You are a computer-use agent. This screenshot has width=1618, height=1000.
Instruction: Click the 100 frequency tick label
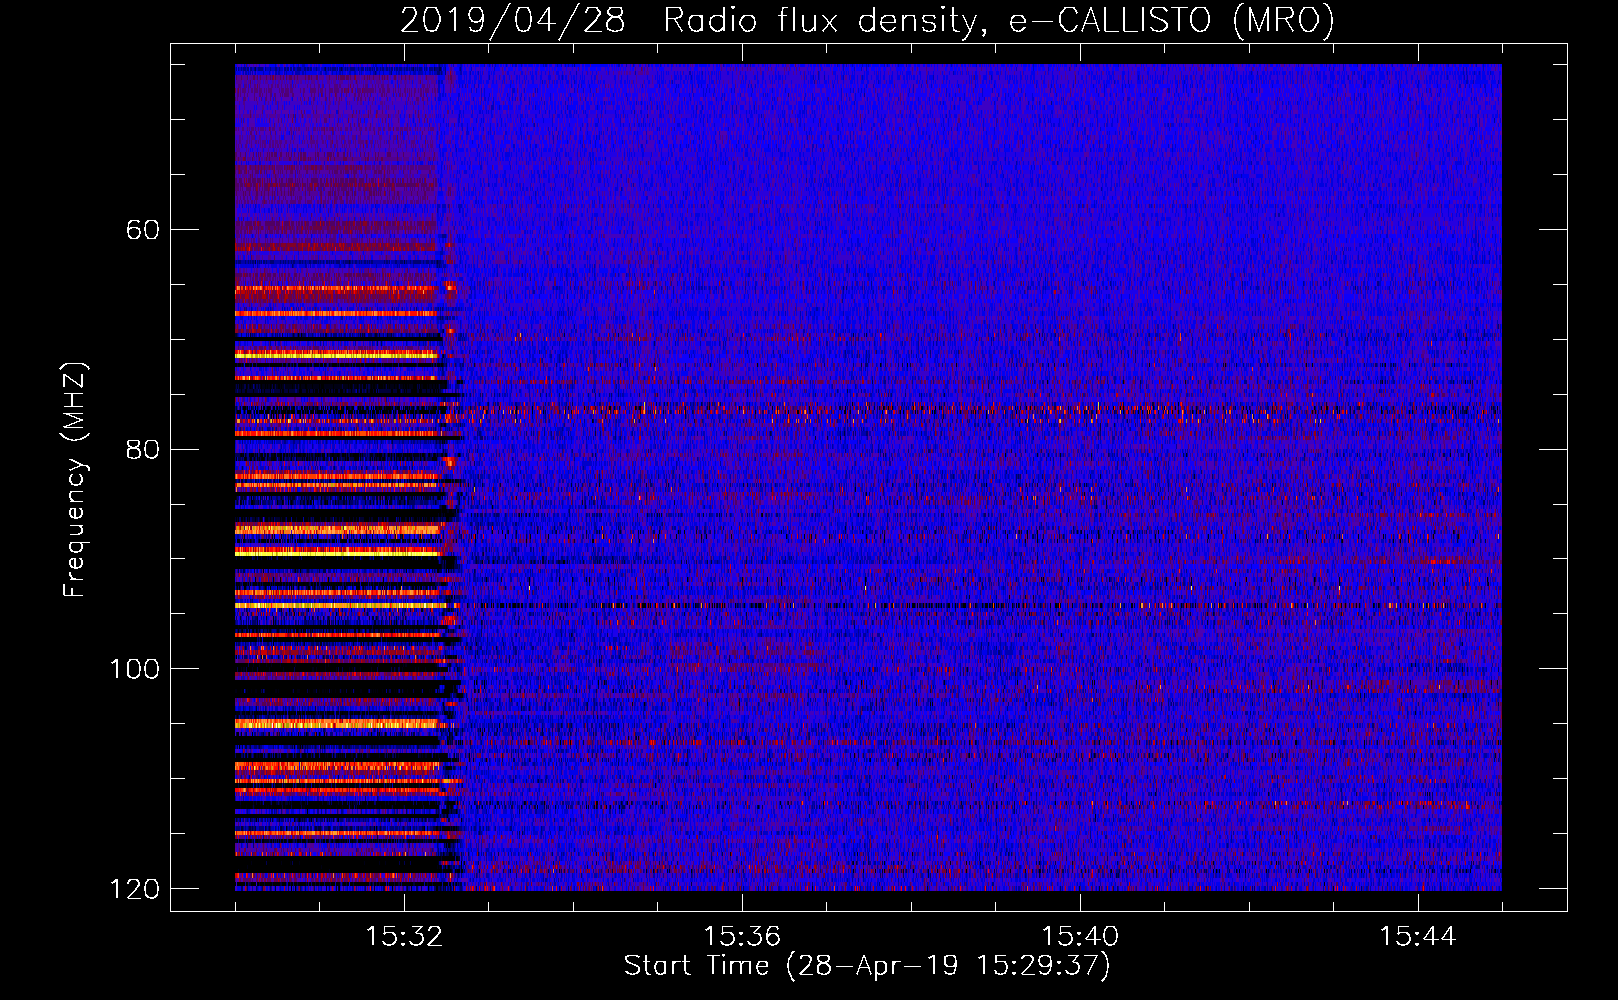pyautogui.click(x=135, y=669)
